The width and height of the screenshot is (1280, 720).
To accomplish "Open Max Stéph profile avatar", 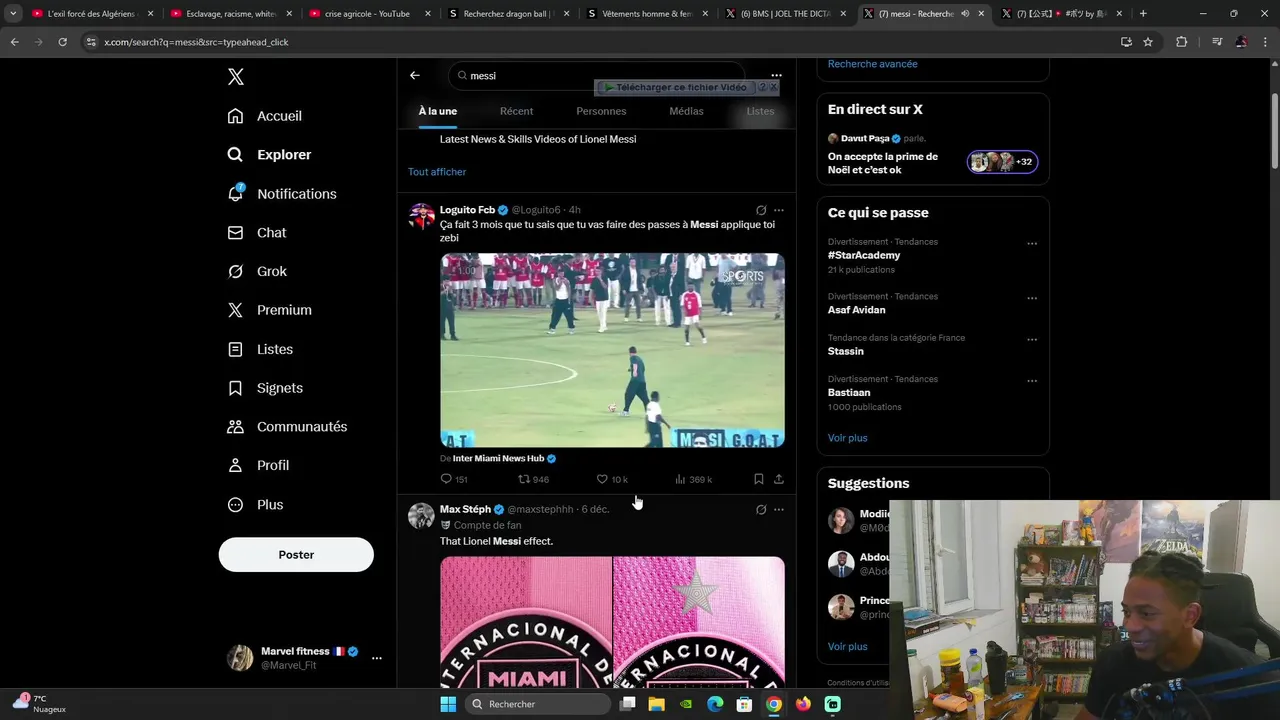I will coord(421,516).
